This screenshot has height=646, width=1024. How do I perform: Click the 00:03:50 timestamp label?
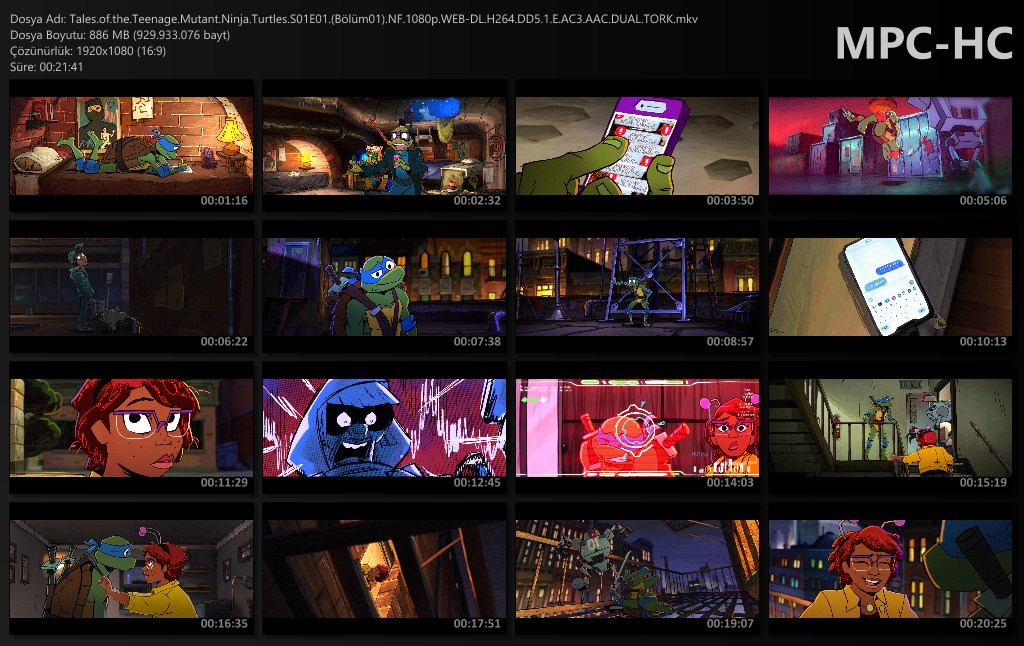tap(730, 201)
